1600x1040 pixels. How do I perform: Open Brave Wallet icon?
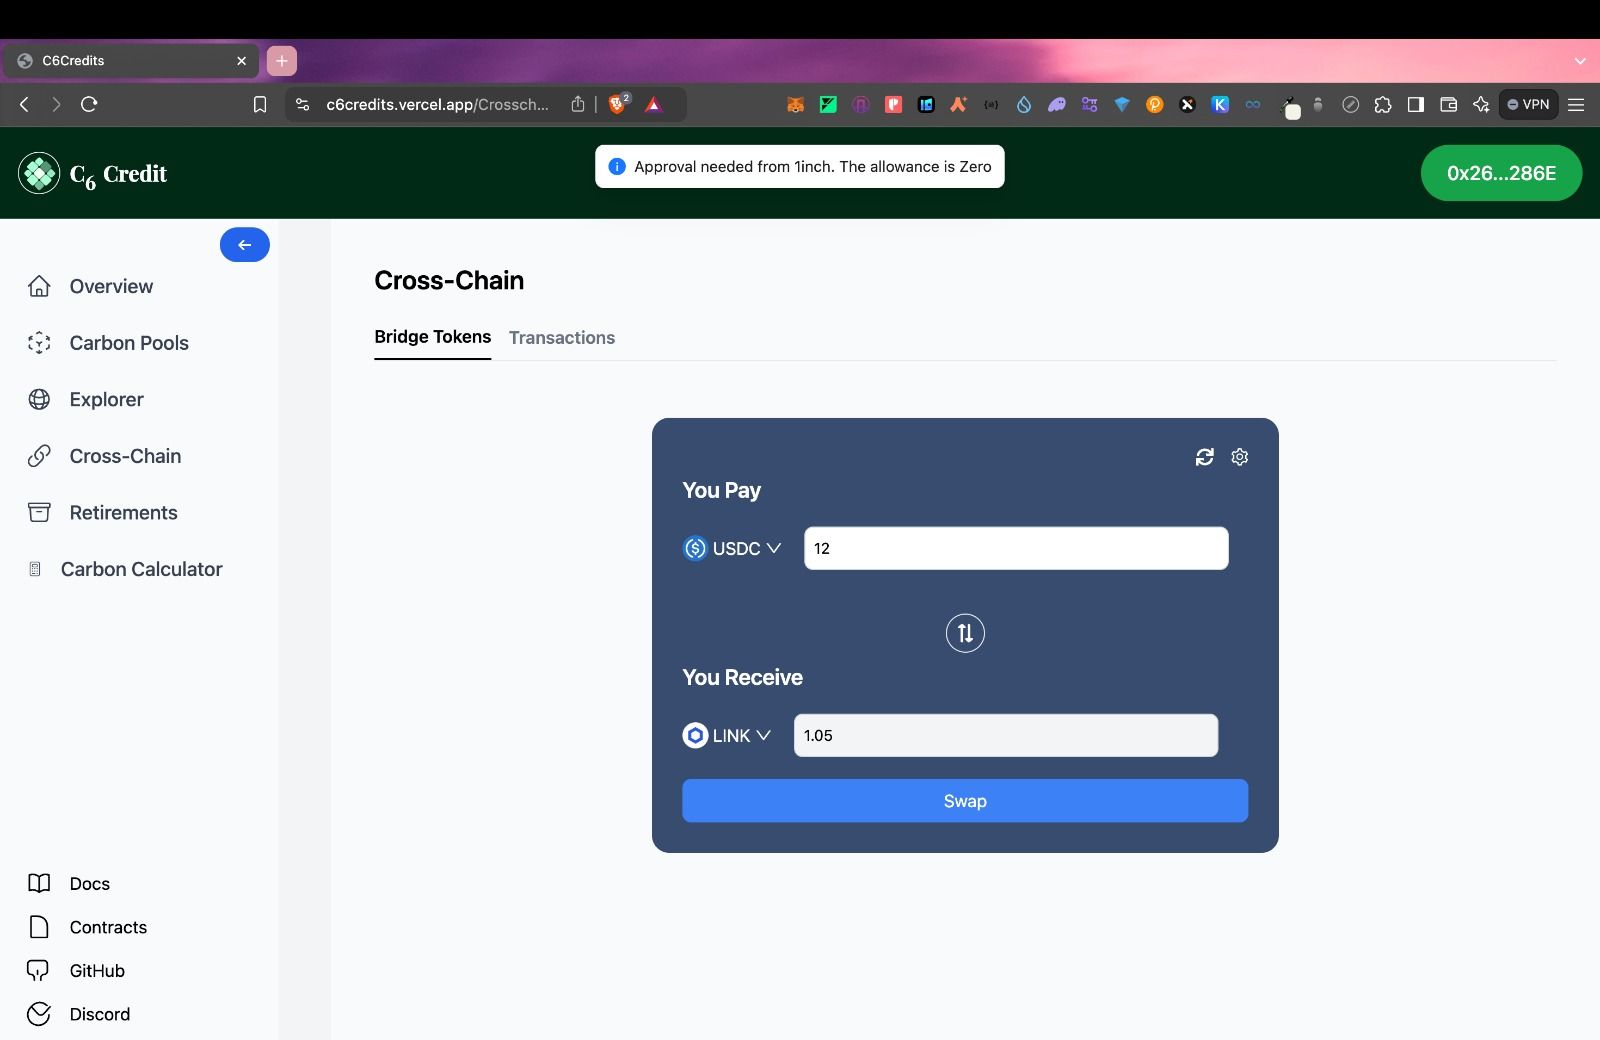tap(1448, 104)
